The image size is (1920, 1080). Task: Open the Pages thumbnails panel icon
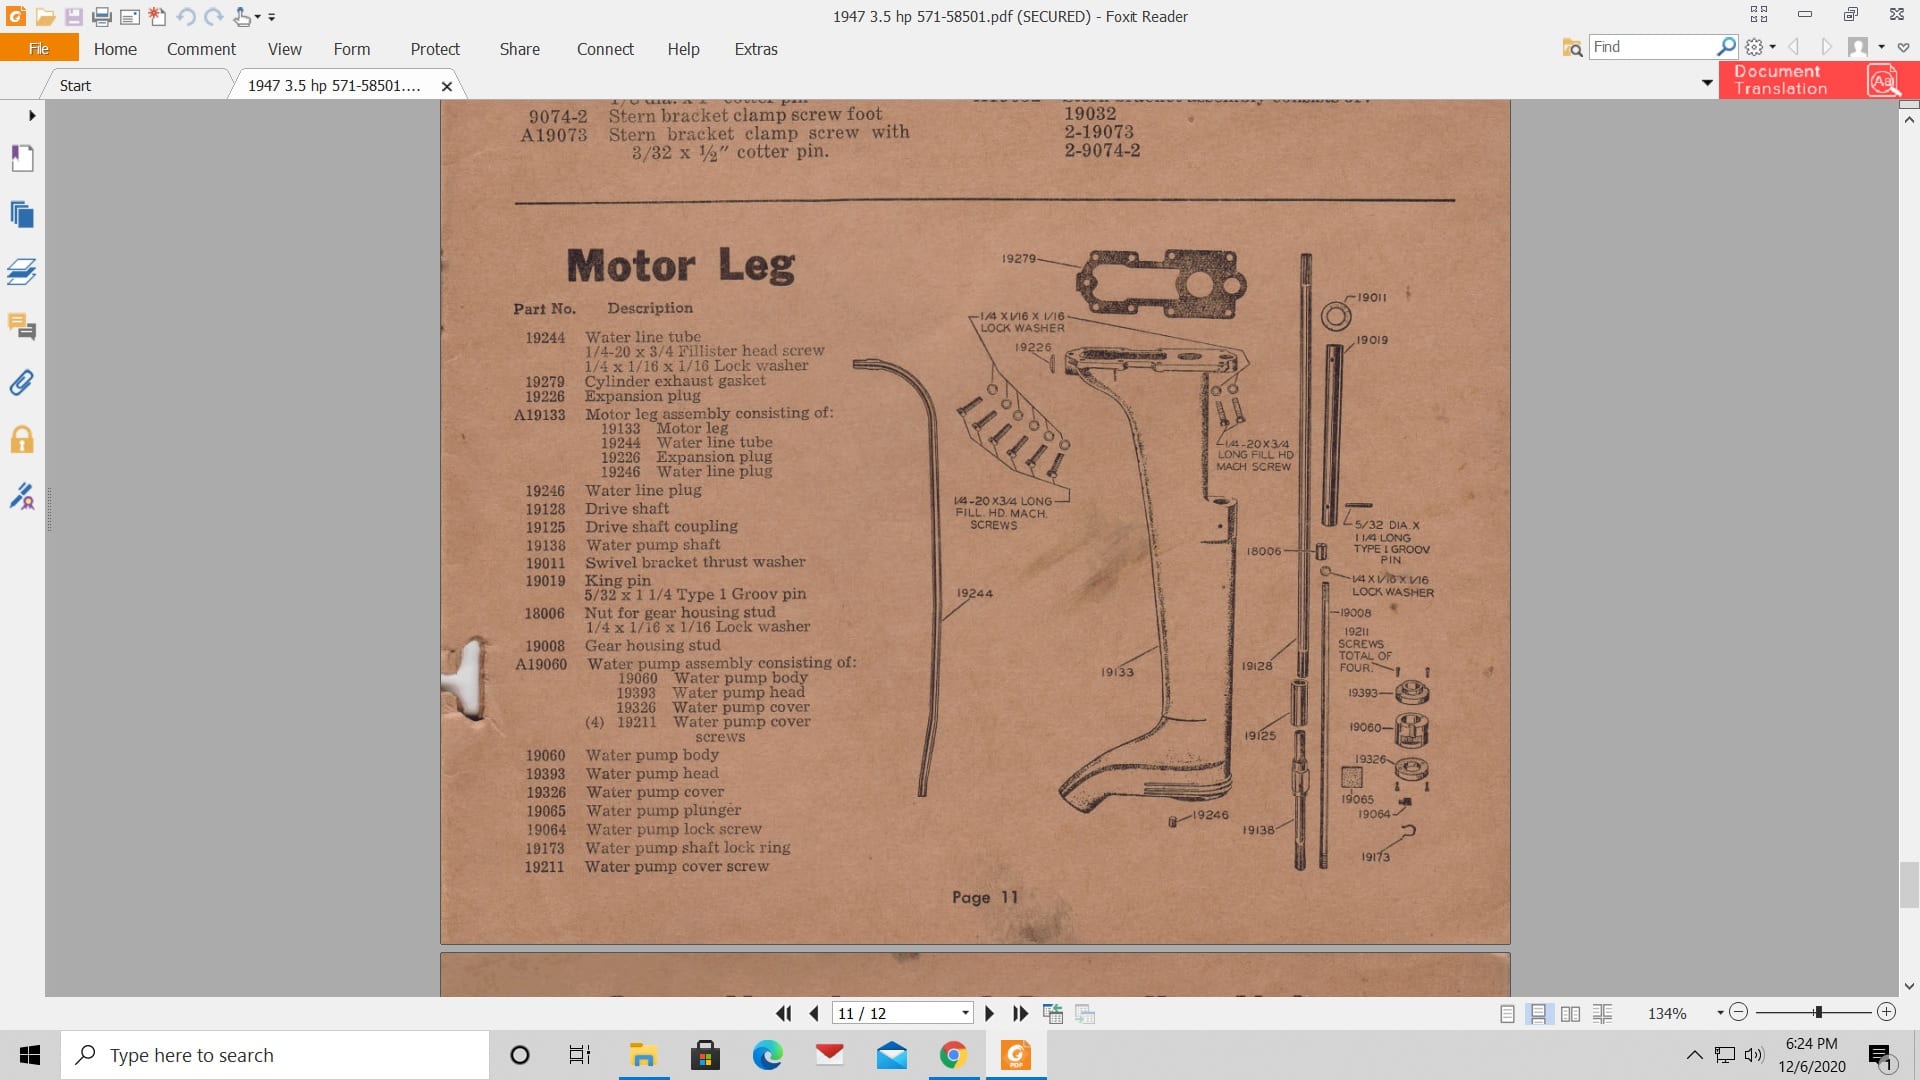pos(22,214)
